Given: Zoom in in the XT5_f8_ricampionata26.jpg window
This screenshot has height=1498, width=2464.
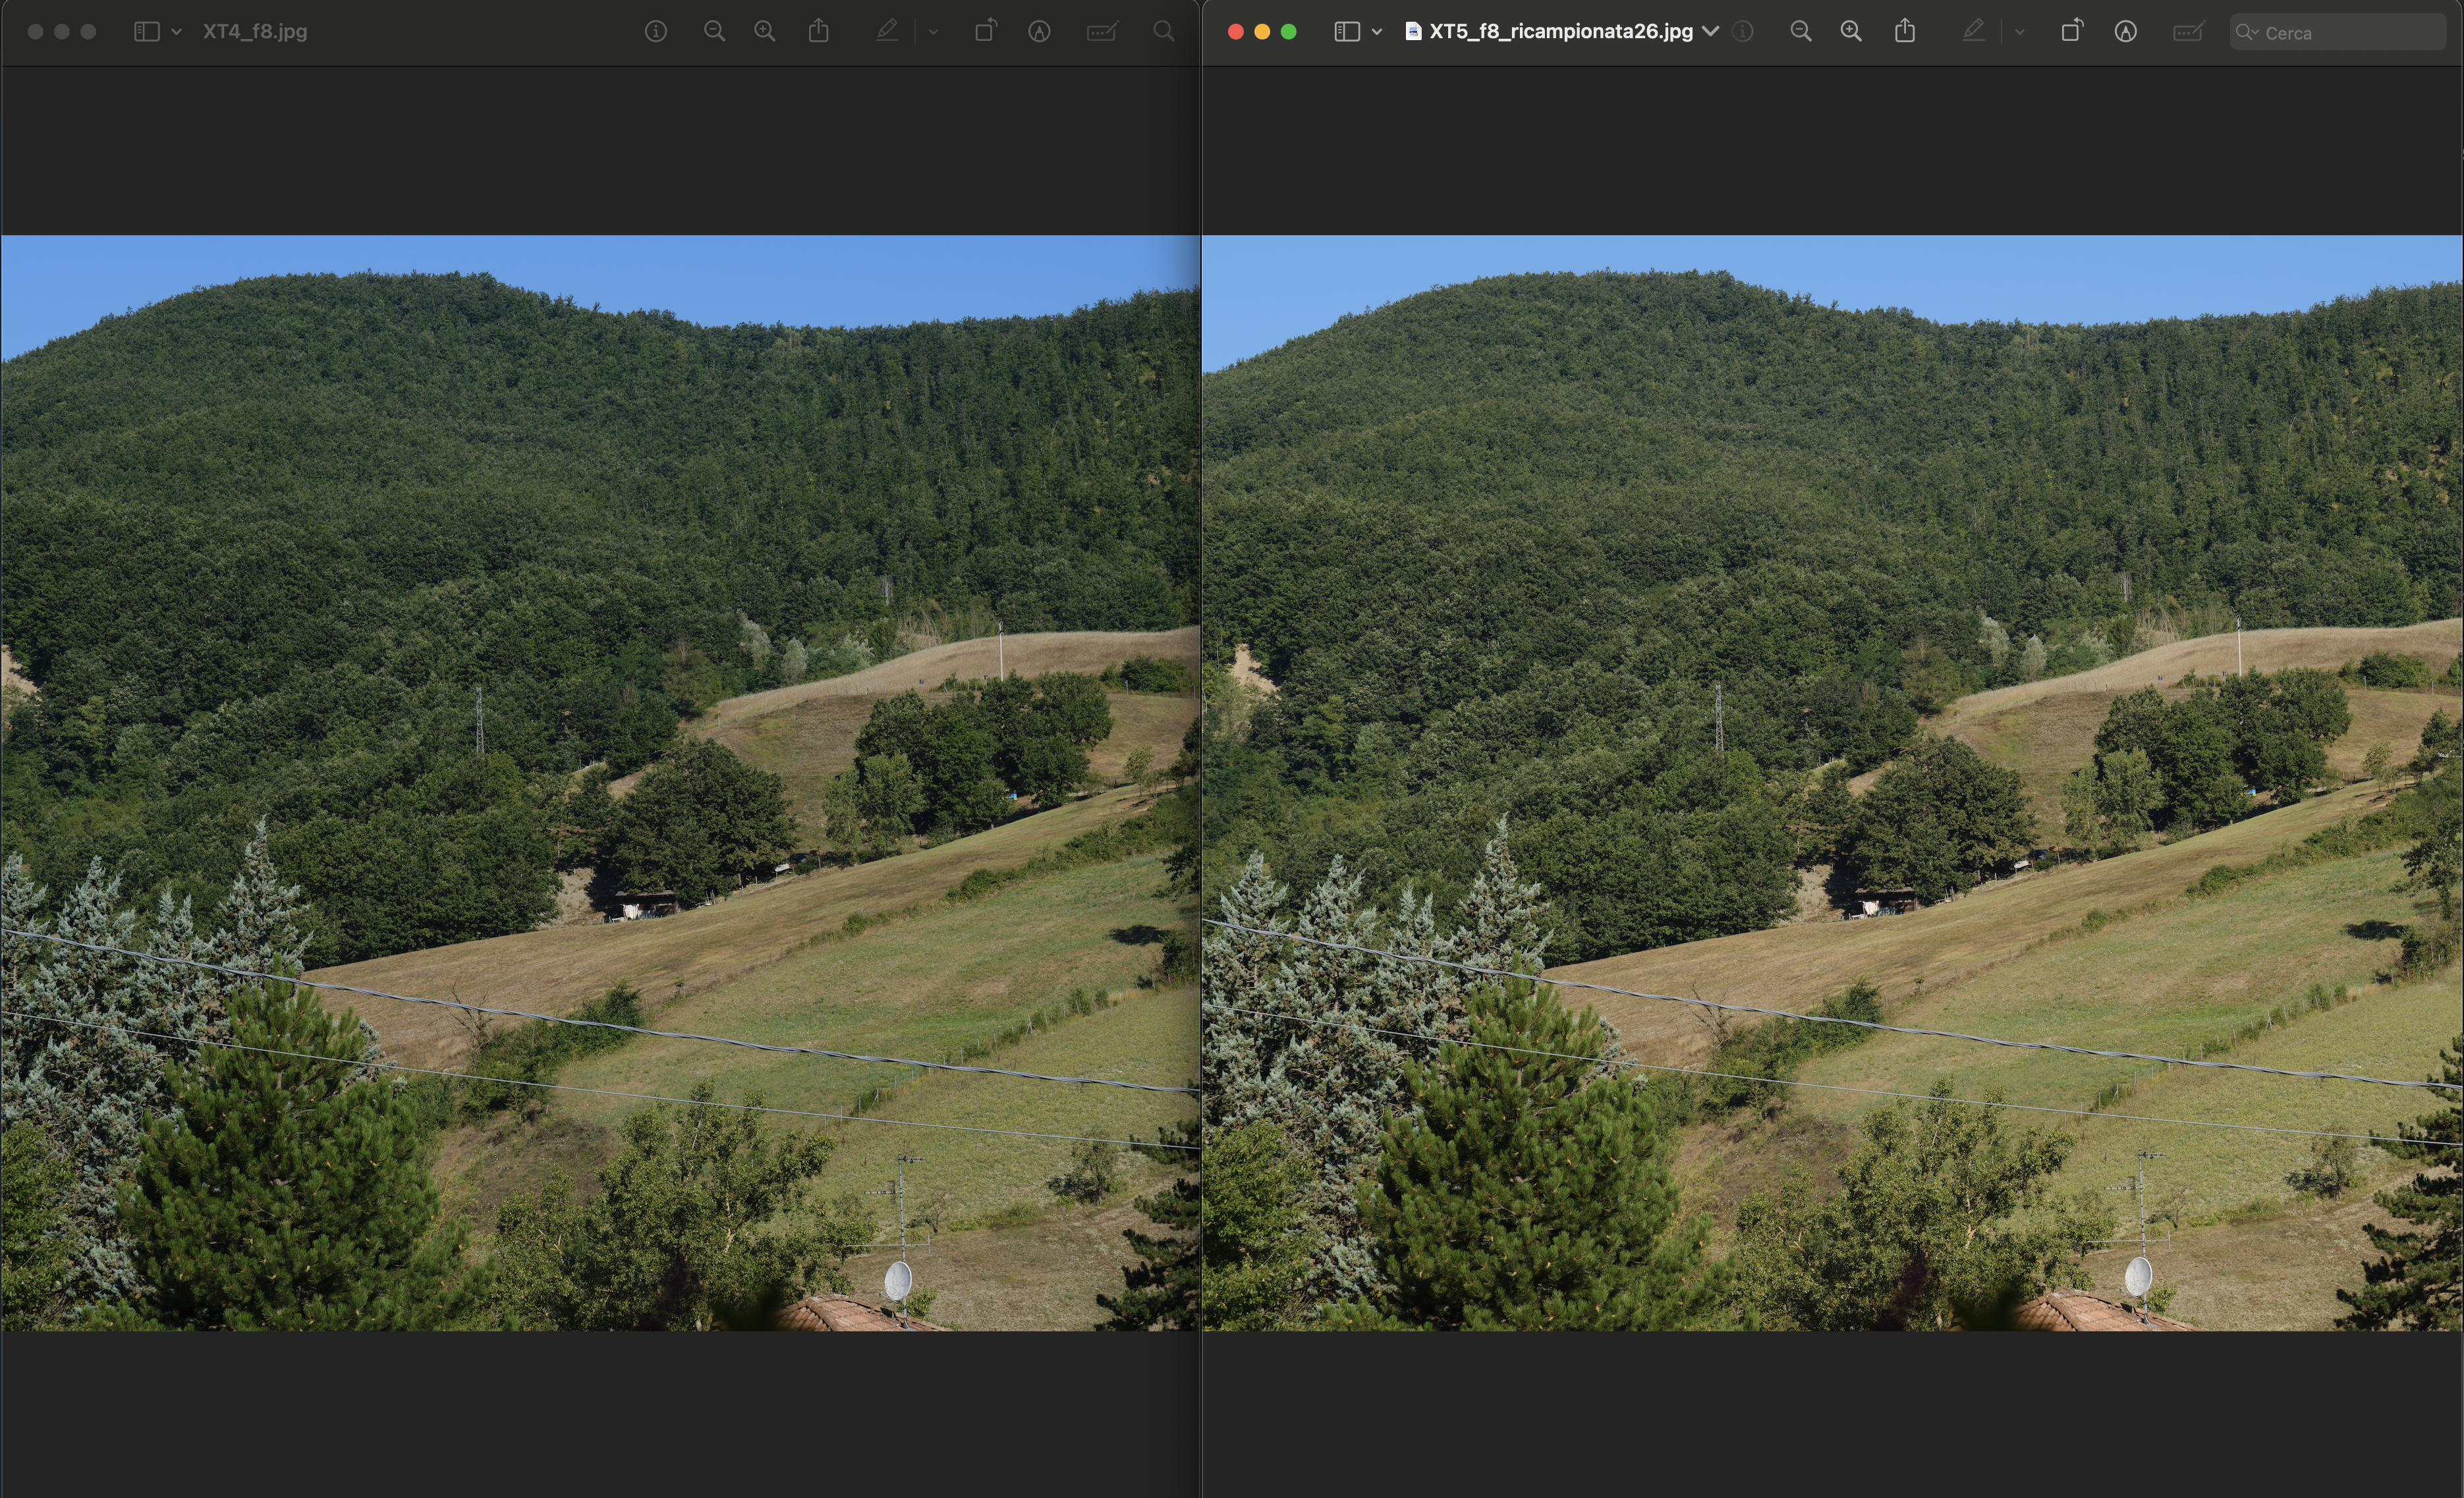Looking at the screenshot, I should click(1851, 31).
